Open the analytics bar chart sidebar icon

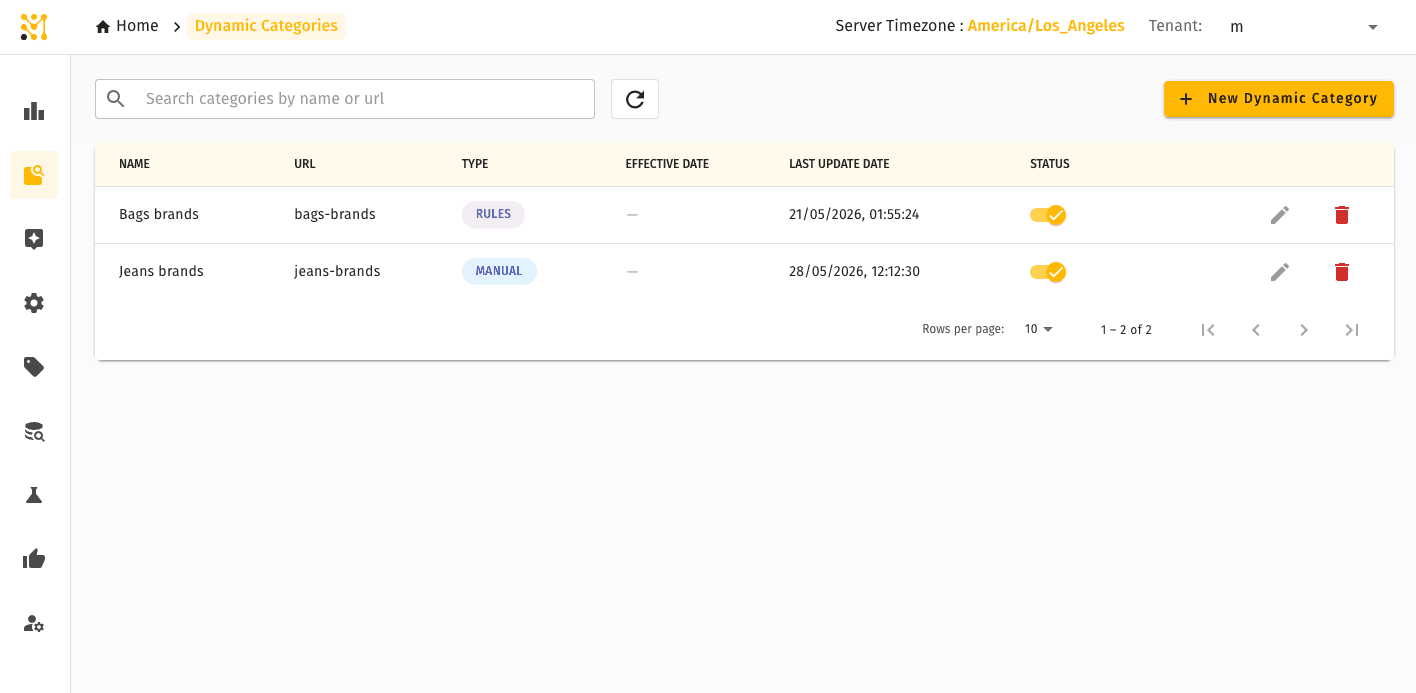tap(34, 111)
